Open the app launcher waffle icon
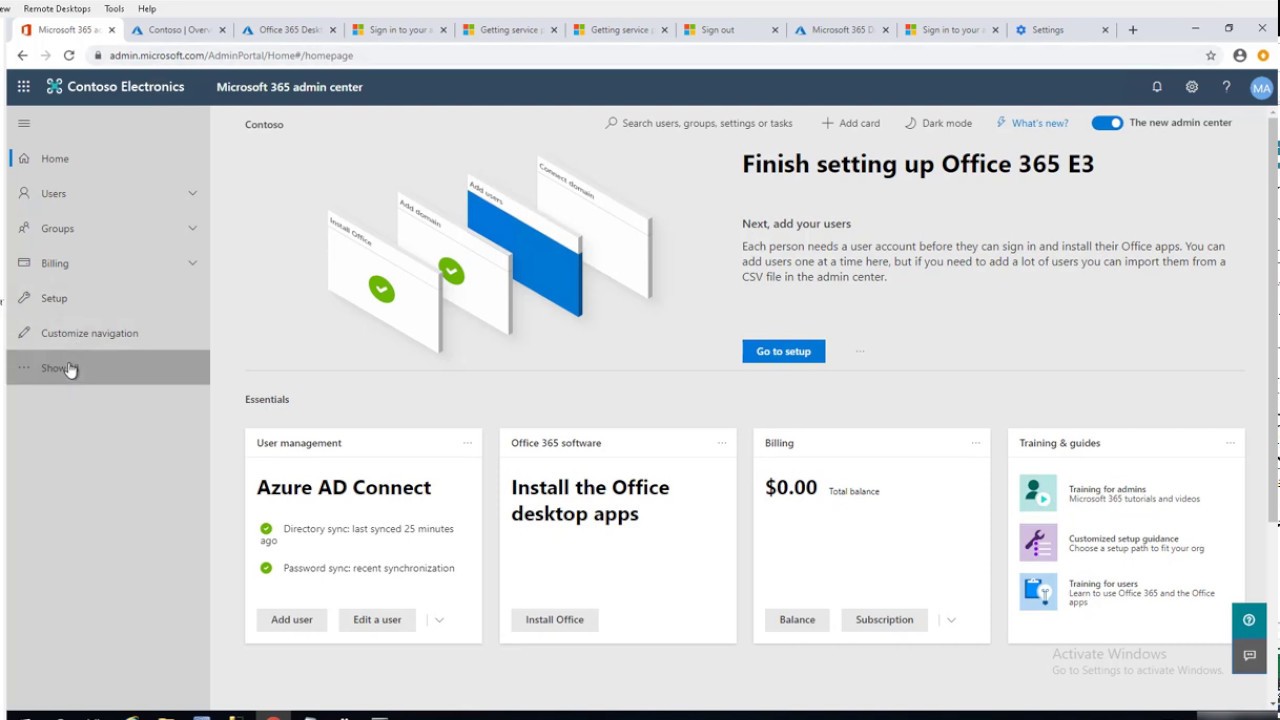The height and width of the screenshot is (720, 1280). (23, 87)
